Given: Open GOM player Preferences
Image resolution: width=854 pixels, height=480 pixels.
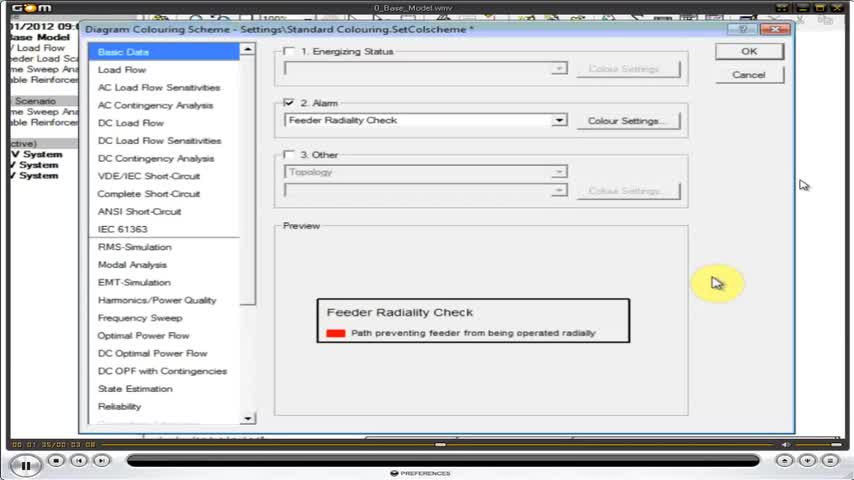Looking at the screenshot, I should click(420, 473).
